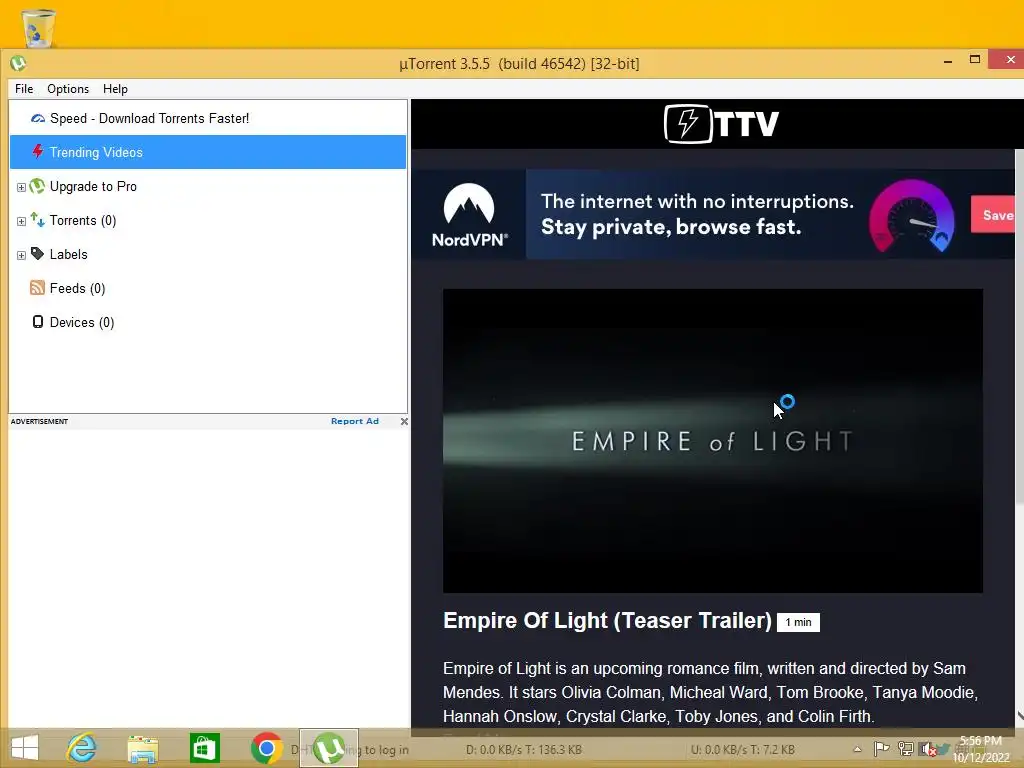Image resolution: width=1024 pixels, height=768 pixels.
Task: Play the Empire of Light video thumbnail
Action: (712, 441)
